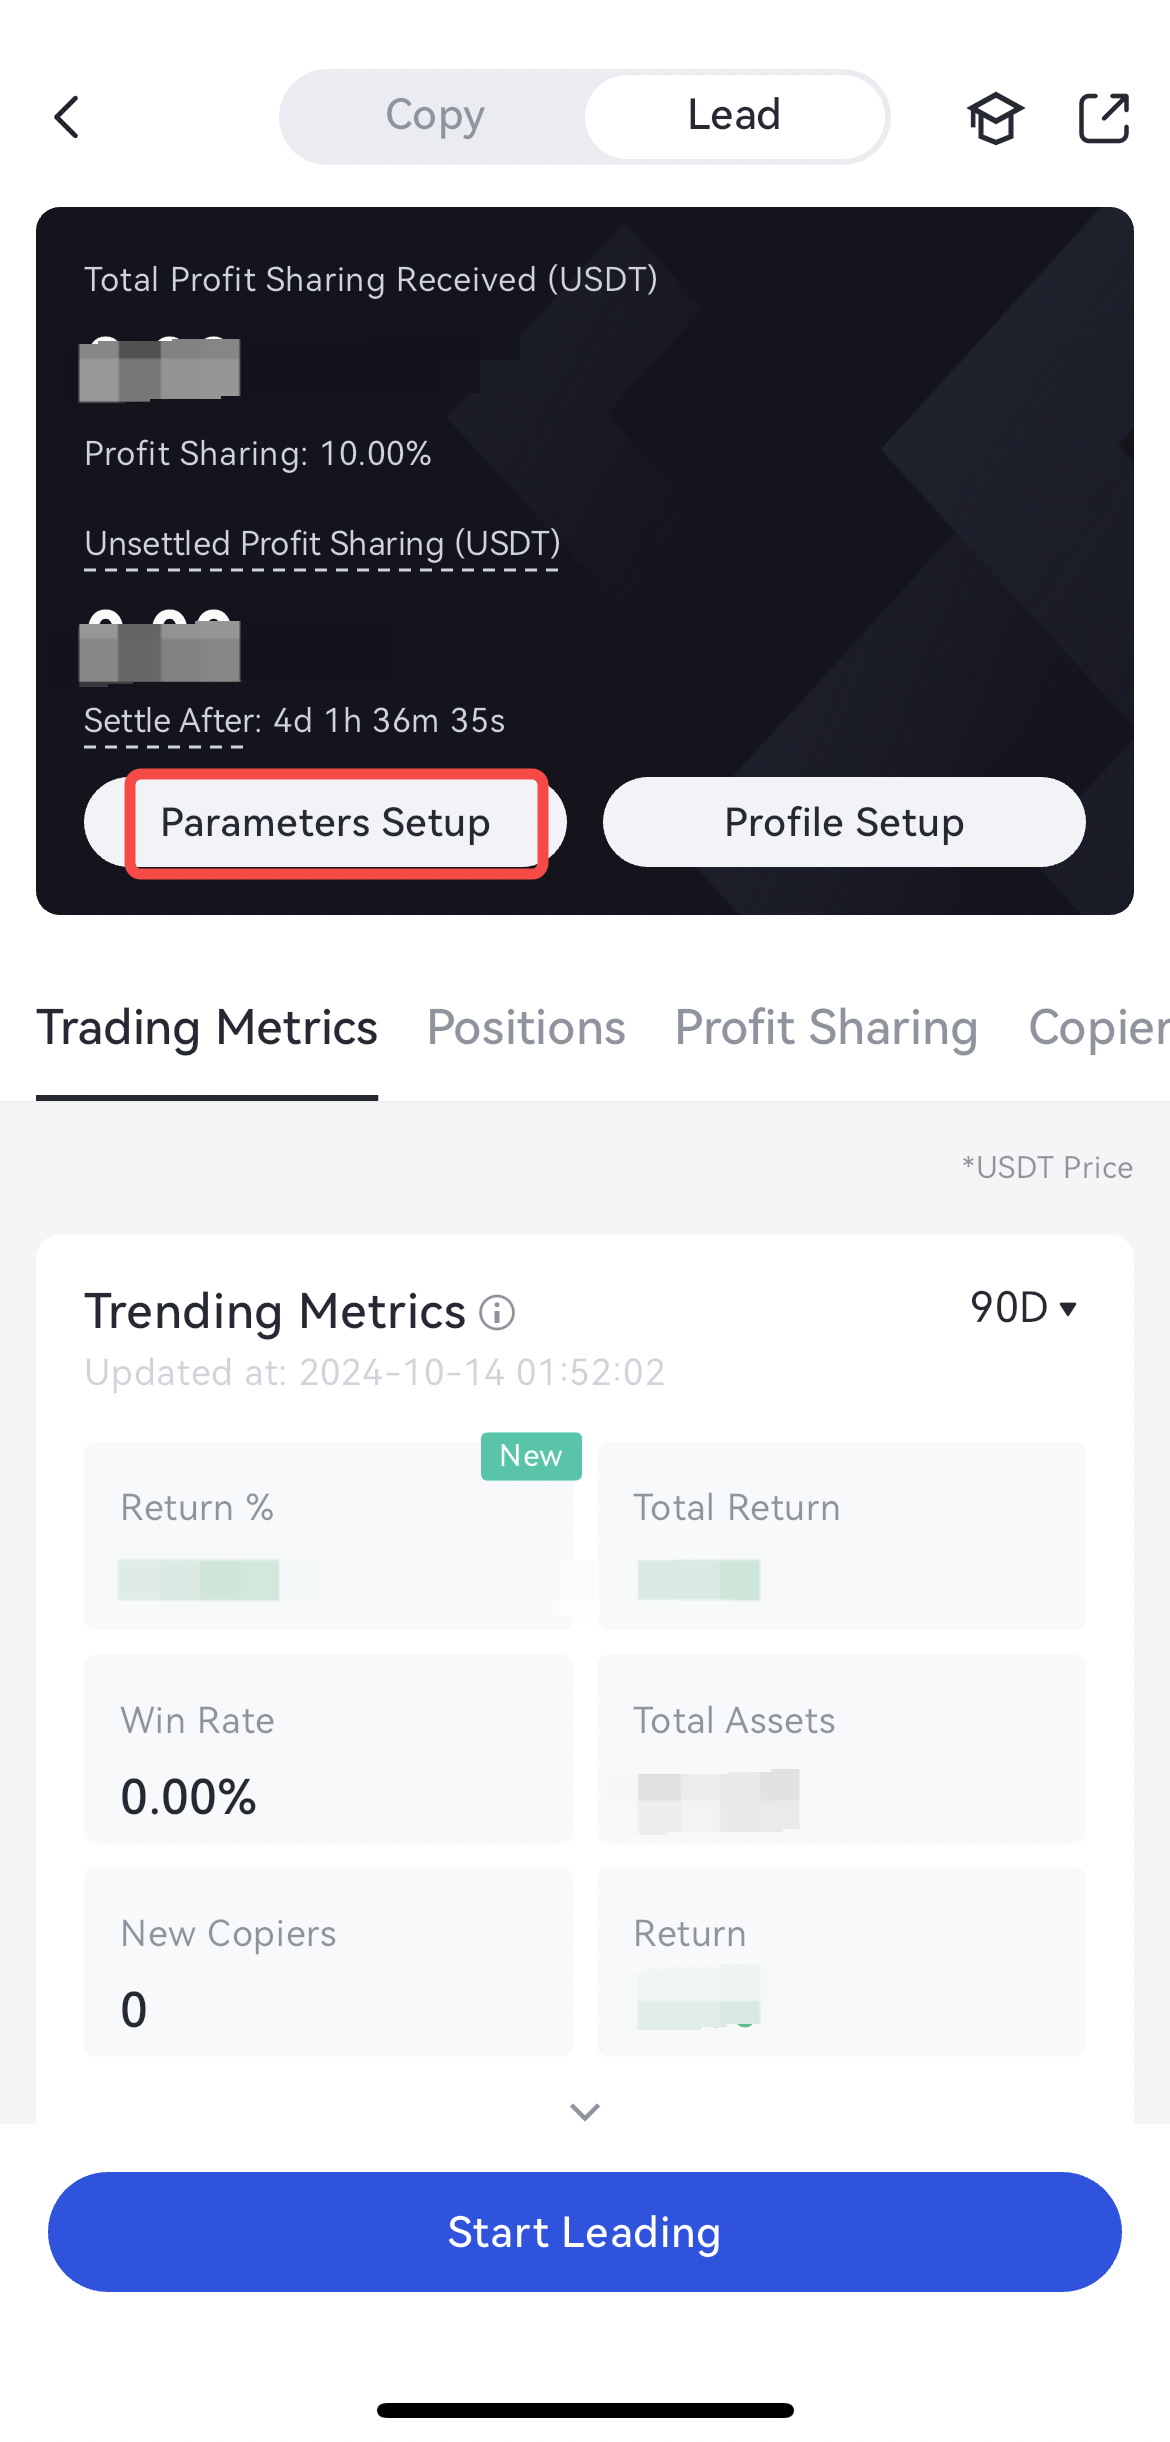The width and height of the screenshot is (1170, 2442).
Task: Tap the share export icon
Action: 1104,118
